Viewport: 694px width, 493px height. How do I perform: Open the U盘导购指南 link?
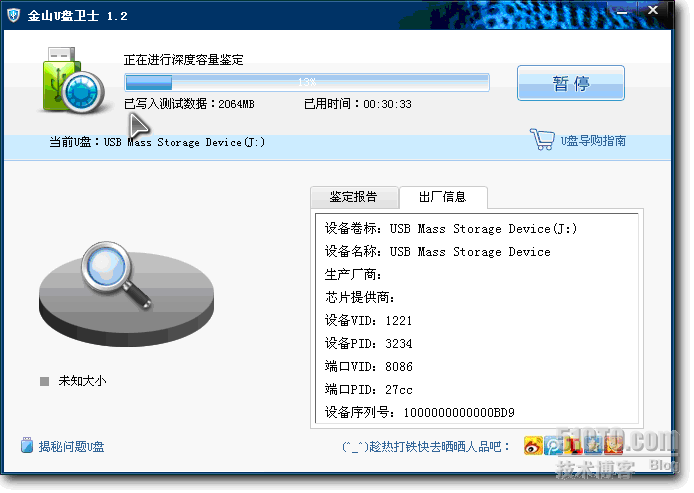pos(593,141)
